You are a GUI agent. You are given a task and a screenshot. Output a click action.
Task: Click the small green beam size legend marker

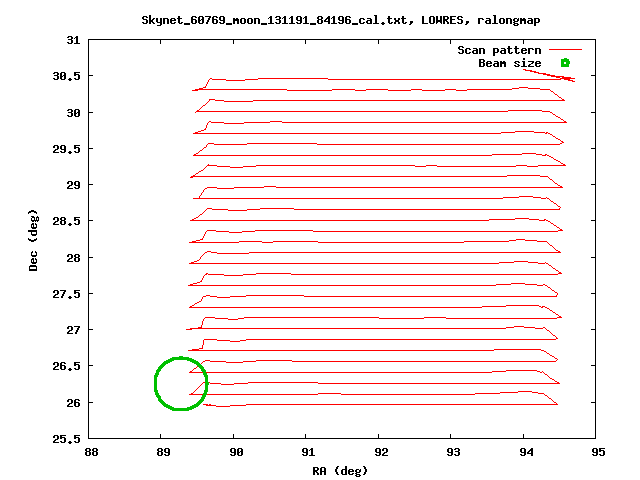(x=565, y=63)
